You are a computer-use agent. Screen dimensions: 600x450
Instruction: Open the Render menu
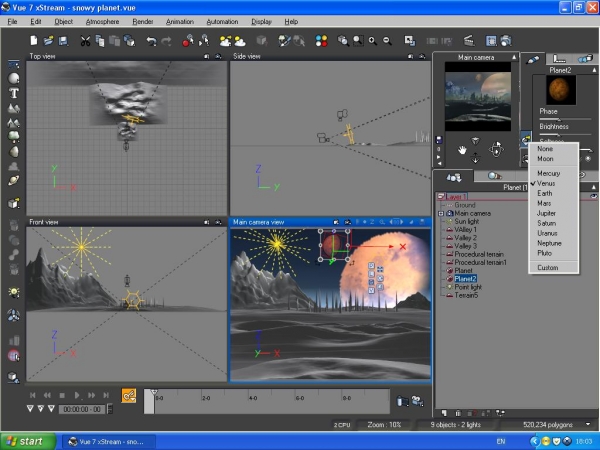(x=143, y=21)
